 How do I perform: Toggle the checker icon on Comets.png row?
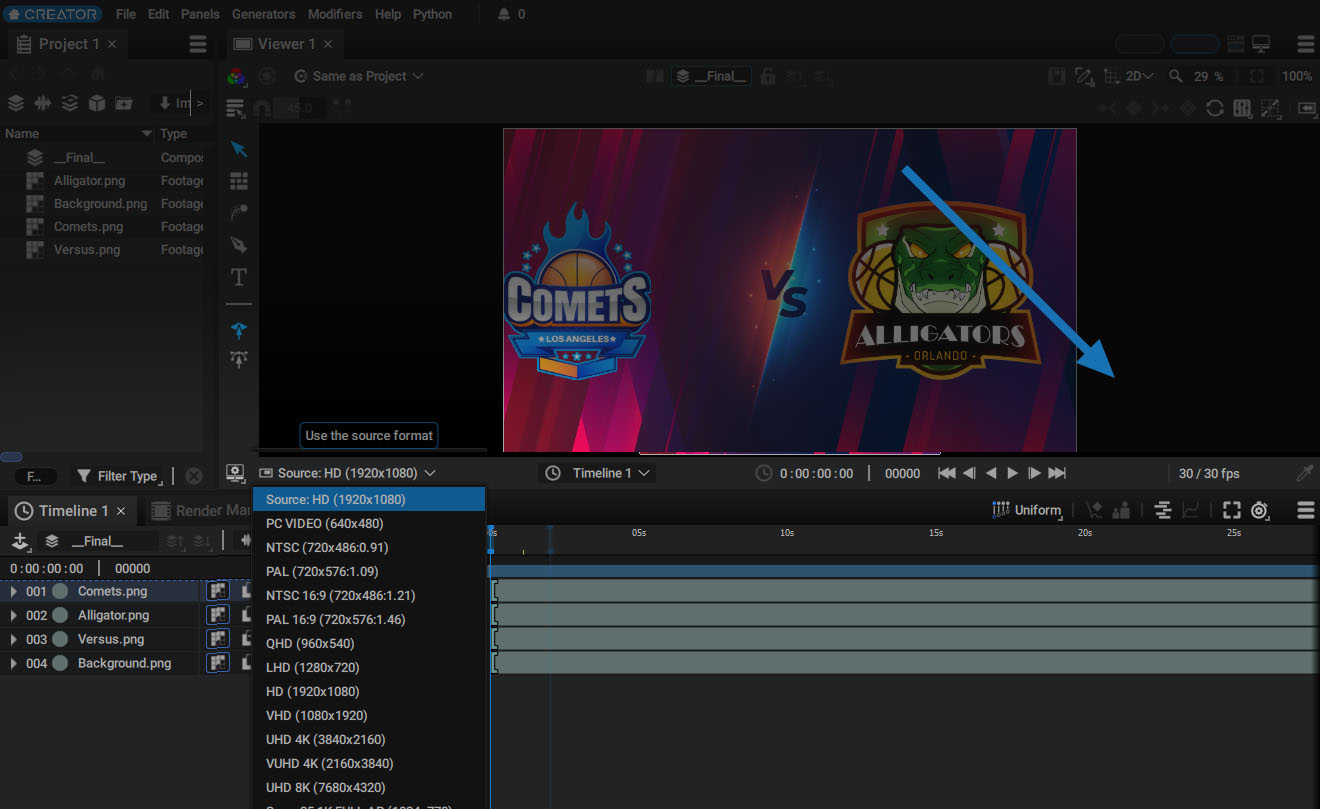click(x=218, y=591)
